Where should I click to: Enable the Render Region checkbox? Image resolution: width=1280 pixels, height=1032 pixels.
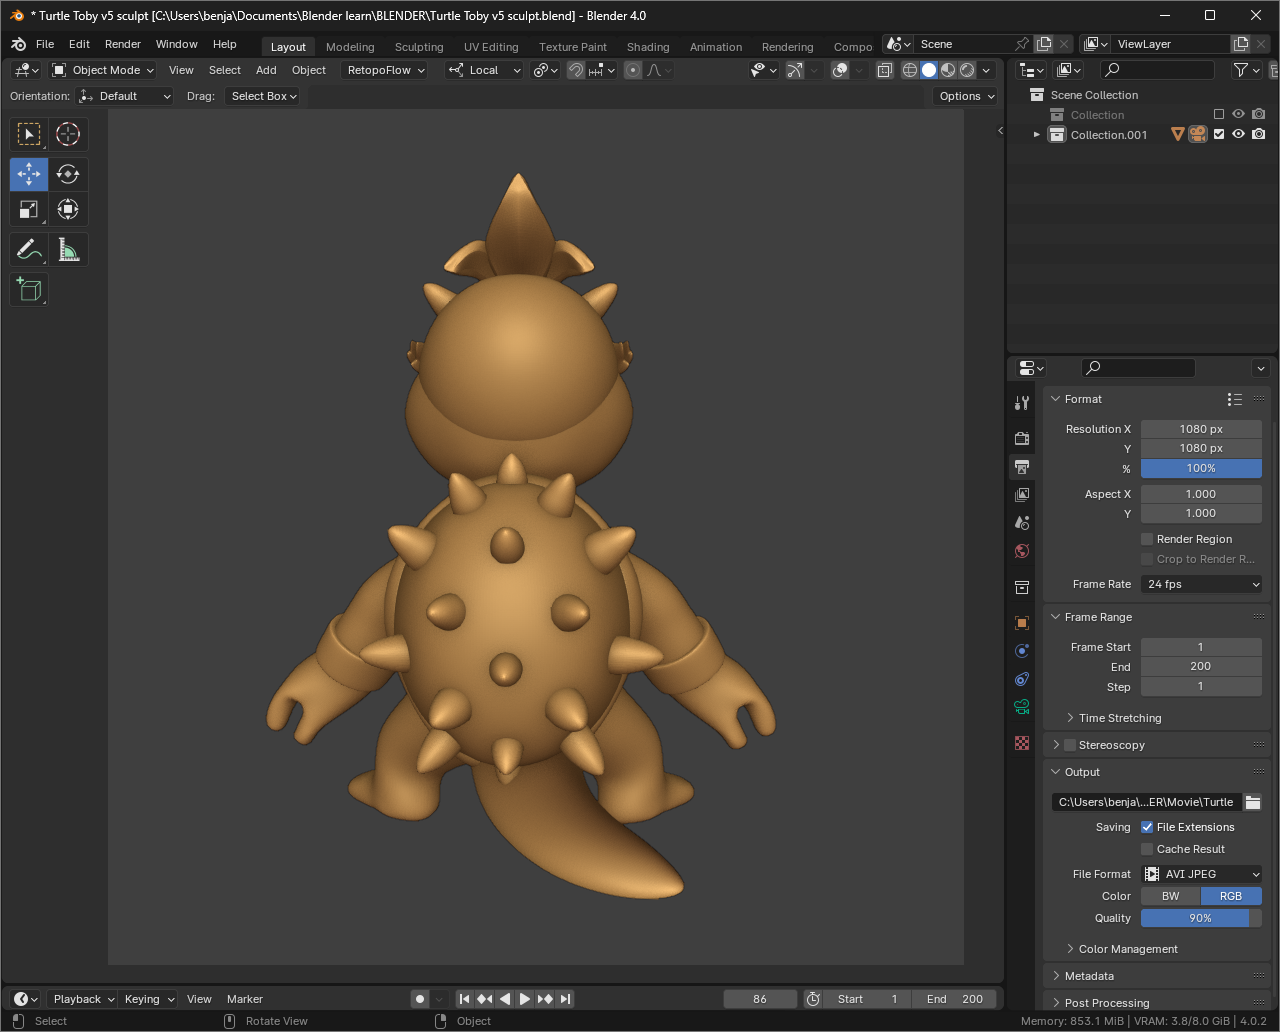[1147, 539]
